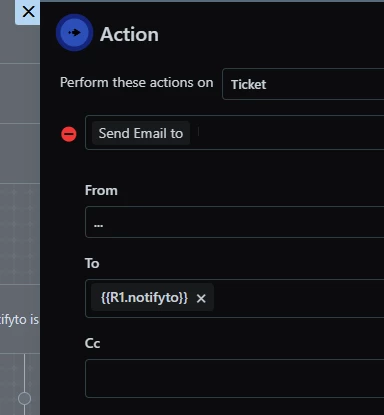Screen dimensions: 384x415
Task: Click into the To recipients field
Action: pyautogui.click(x=298, y=298)
